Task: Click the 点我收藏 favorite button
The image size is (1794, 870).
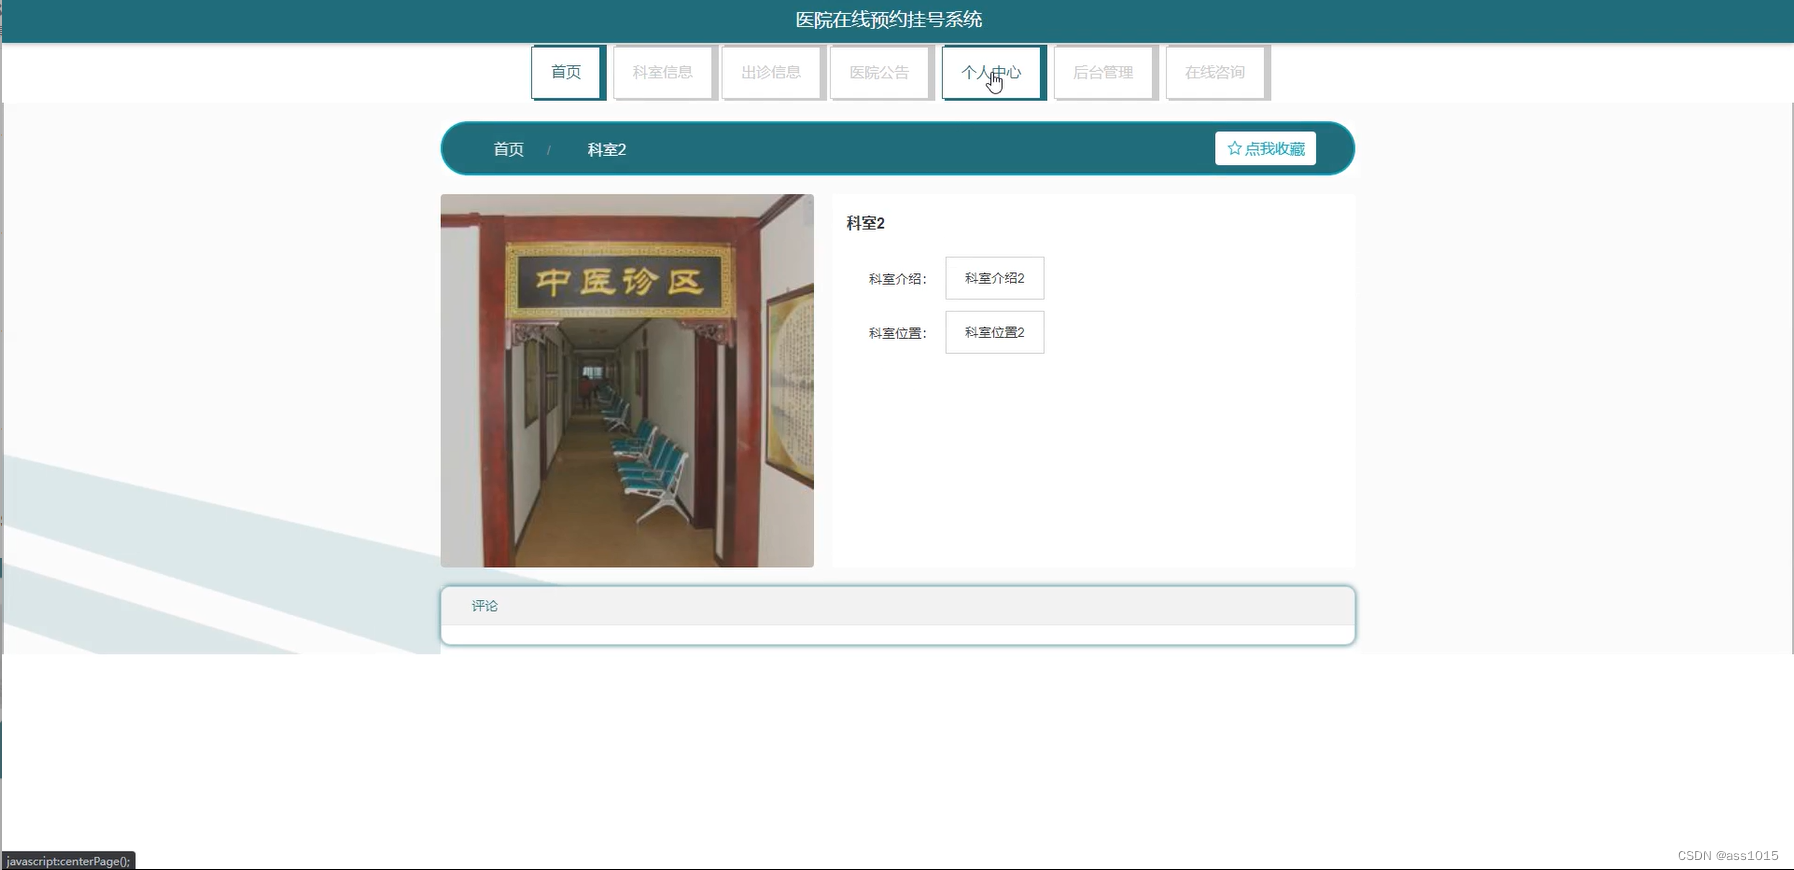Action: click(x=1265, y=148)
